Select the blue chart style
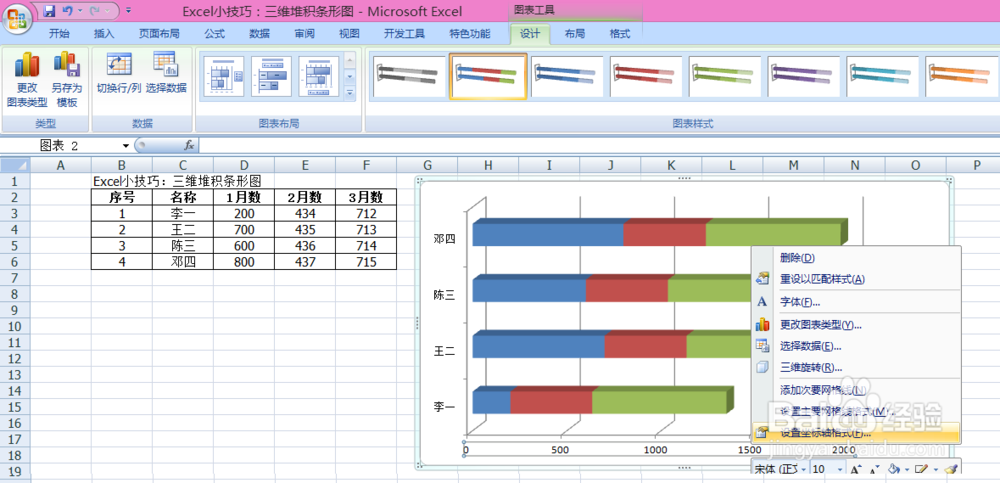 pos(567,77)
